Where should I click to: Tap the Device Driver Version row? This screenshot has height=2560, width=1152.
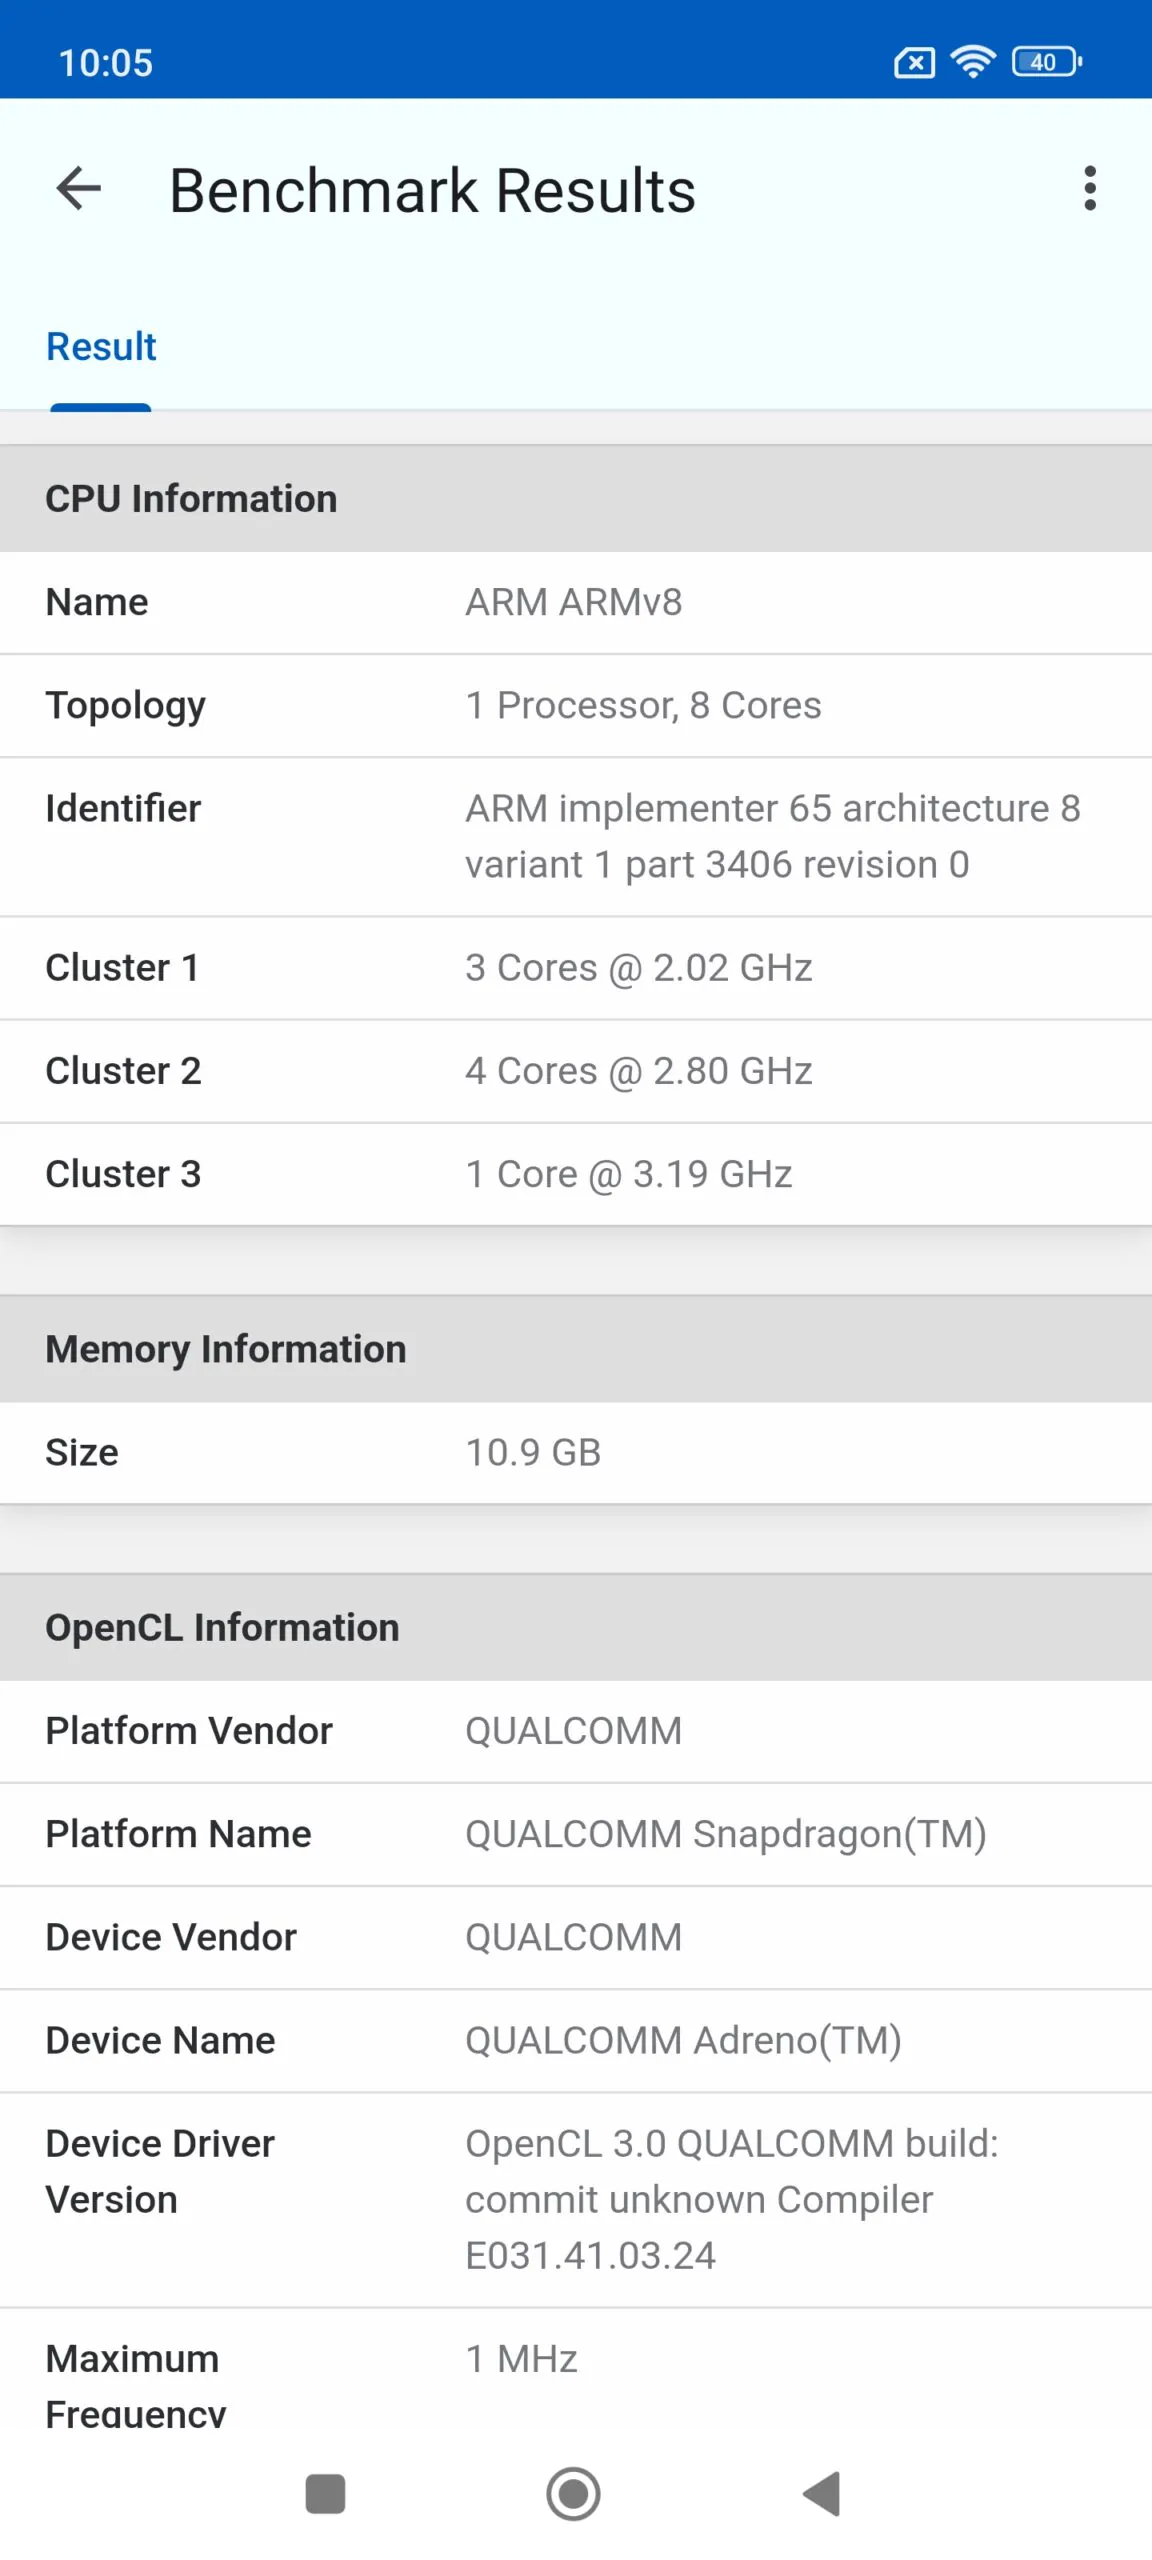(576, 2200)
